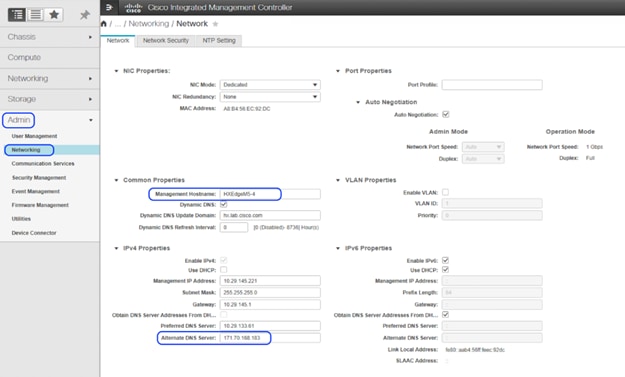This screenshot has width=625, height=377.
Task: Open the Admin Mode Duplex dropdown
Action: (x=483, y=159)
